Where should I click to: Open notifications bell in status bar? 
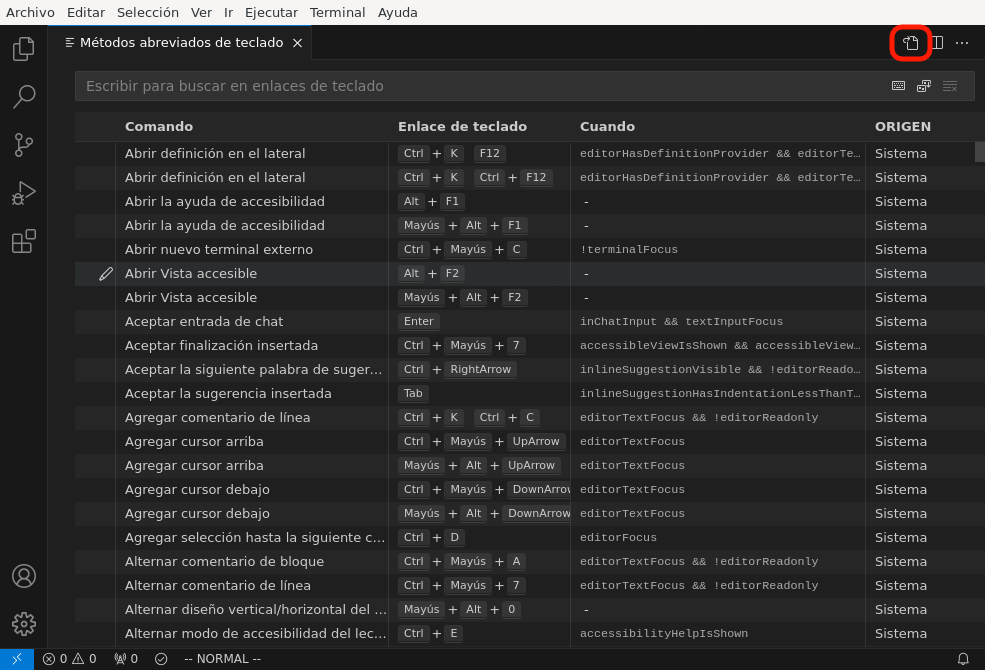pyautogui.click(x=962, y=659)
